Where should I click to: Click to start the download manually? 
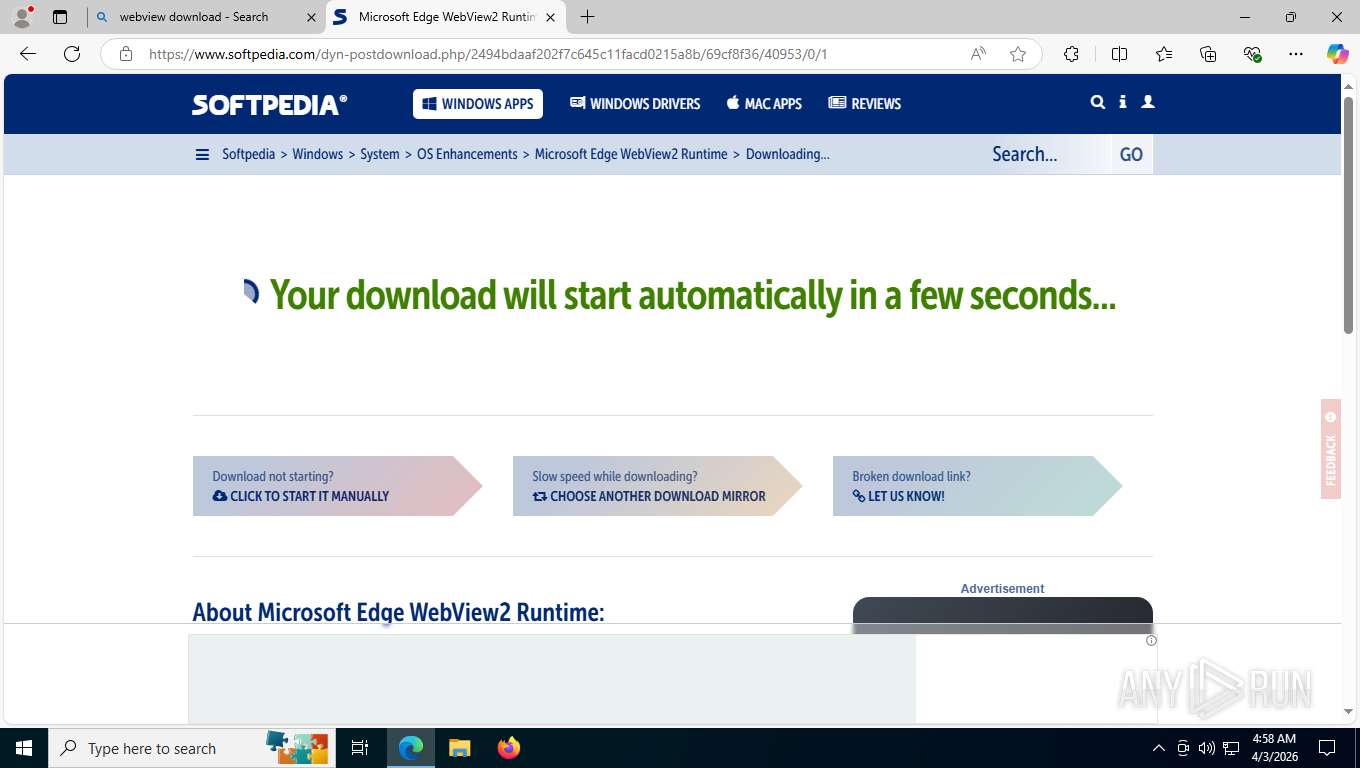tap(337, 486)
